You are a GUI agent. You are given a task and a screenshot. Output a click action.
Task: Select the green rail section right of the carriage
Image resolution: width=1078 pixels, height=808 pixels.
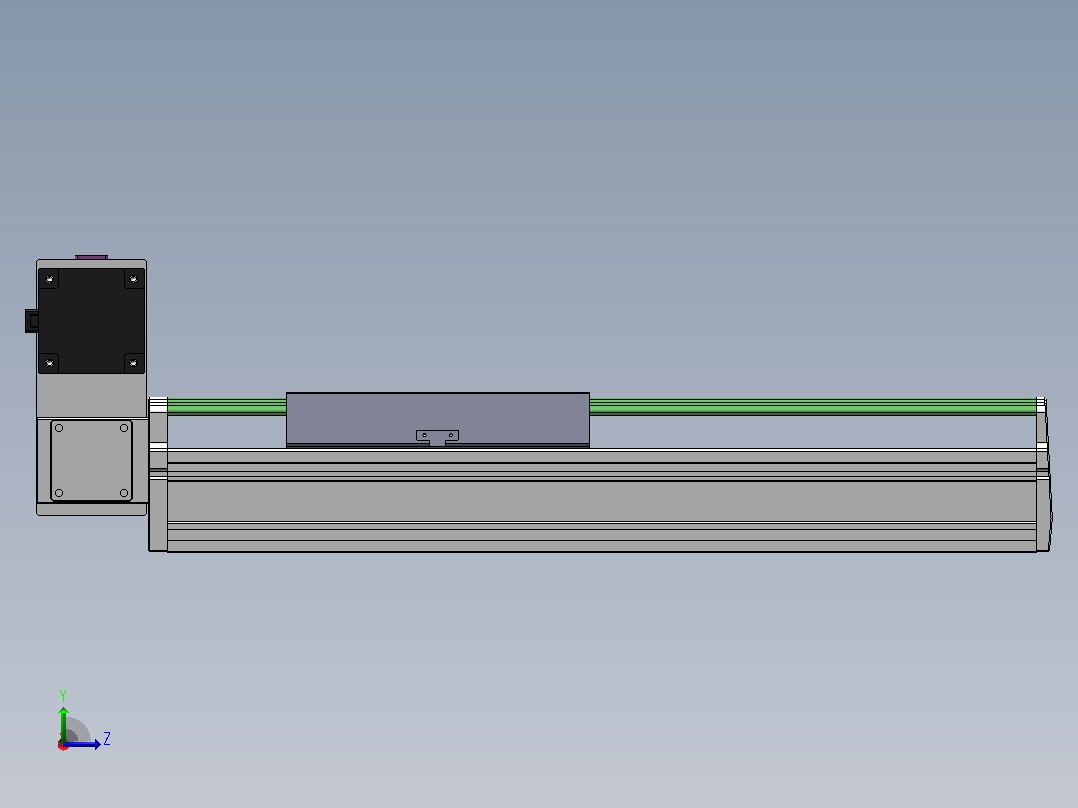(x=813, y=407)
